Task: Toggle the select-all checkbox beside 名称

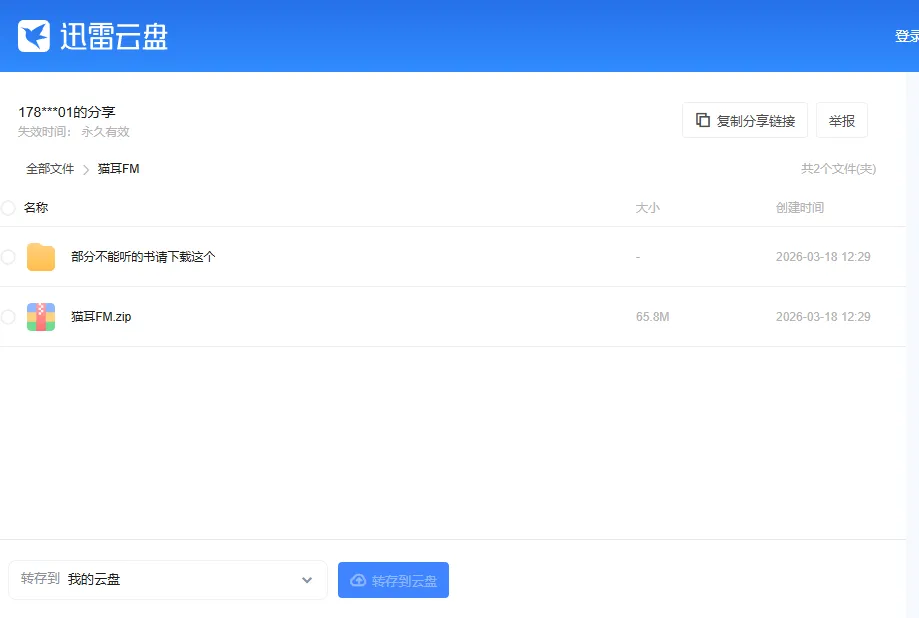Action: 8,208
